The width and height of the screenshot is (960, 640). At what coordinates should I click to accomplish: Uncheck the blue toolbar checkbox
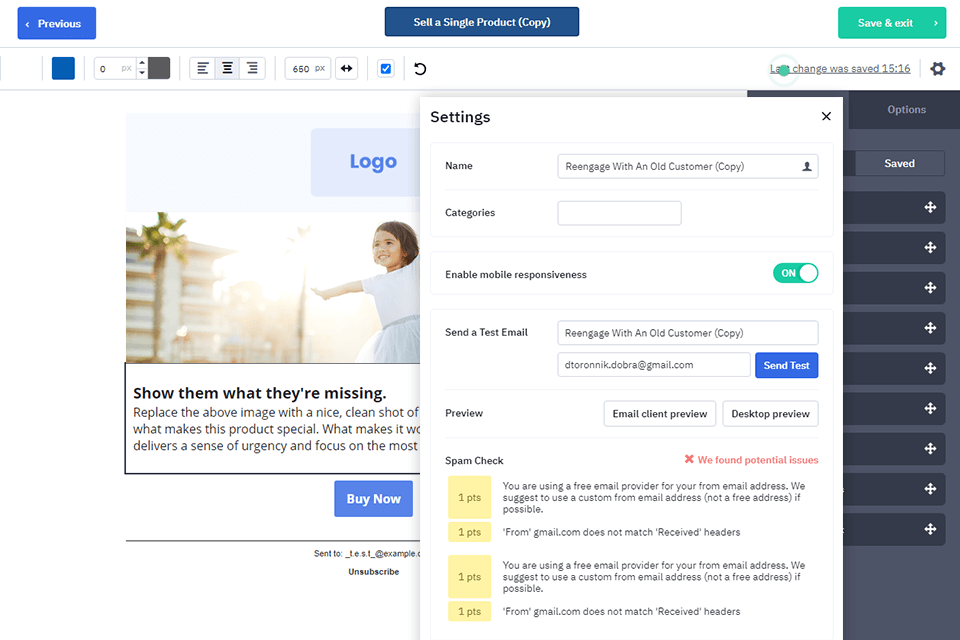pyautogui.click(x=385, y=68)
